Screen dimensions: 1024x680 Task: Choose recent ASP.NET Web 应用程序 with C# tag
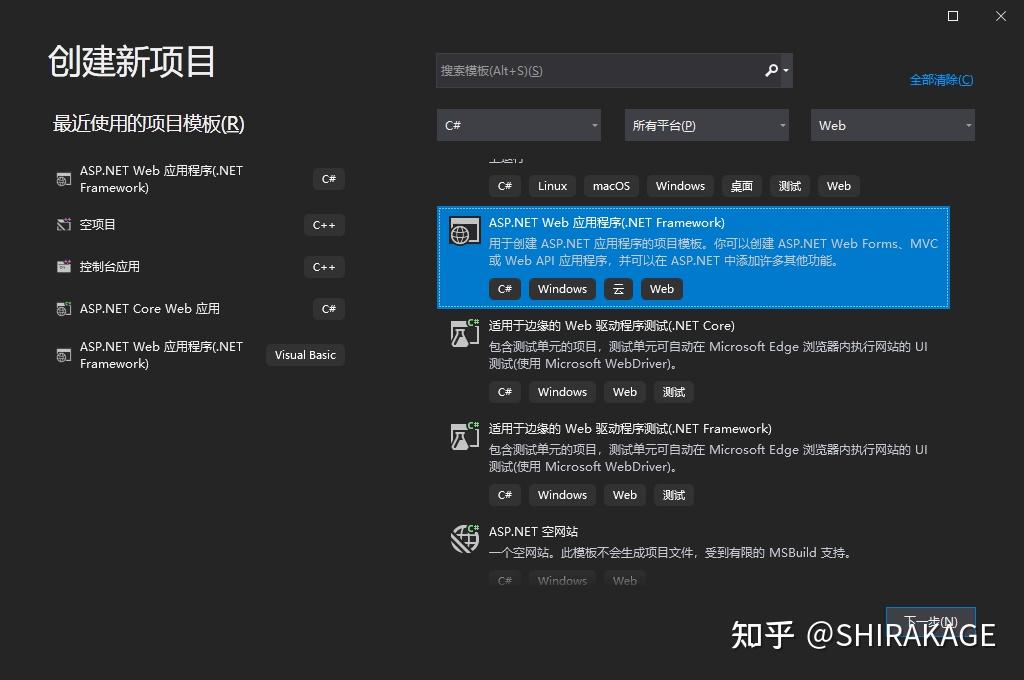200,179
